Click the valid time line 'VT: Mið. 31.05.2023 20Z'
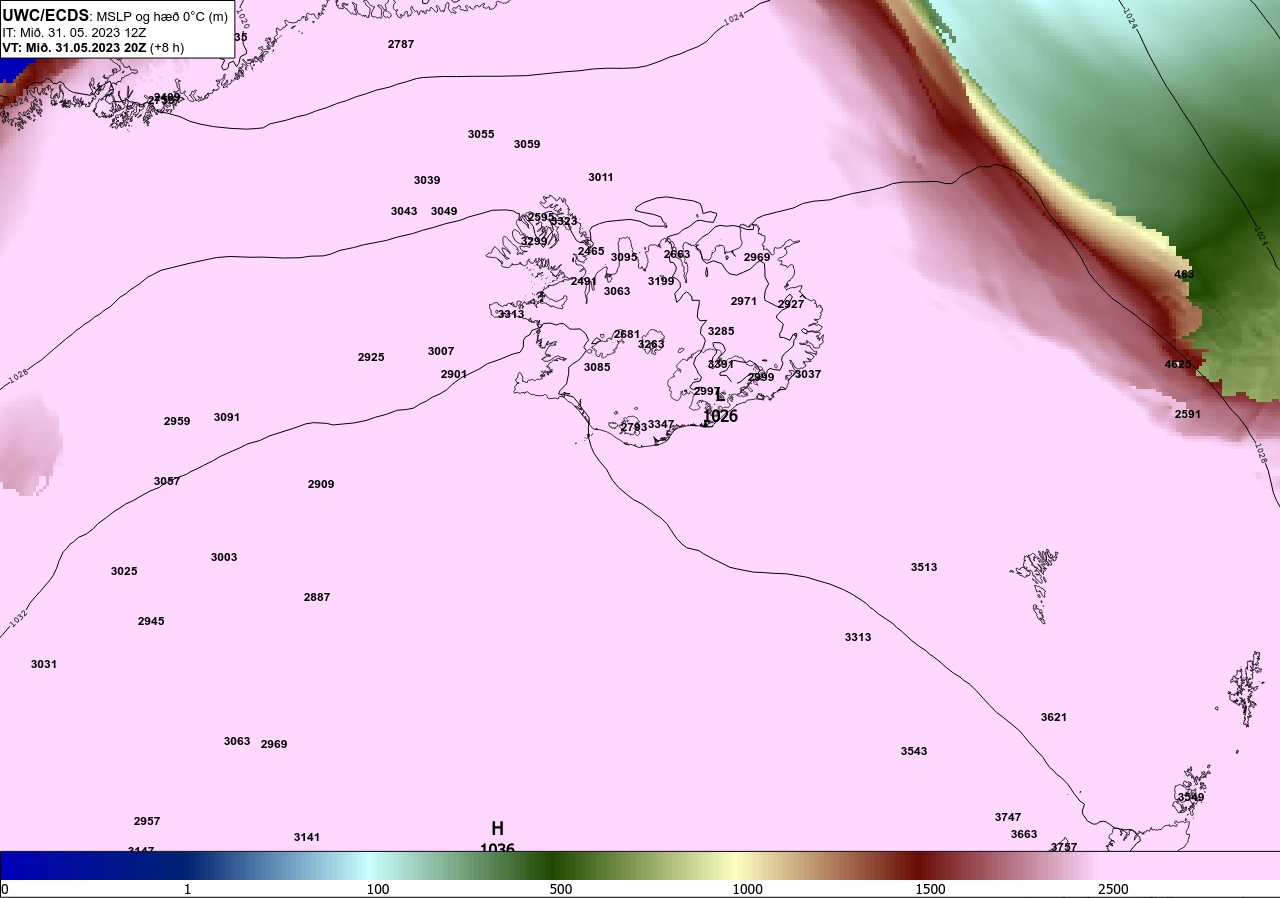 click(74, 47)
